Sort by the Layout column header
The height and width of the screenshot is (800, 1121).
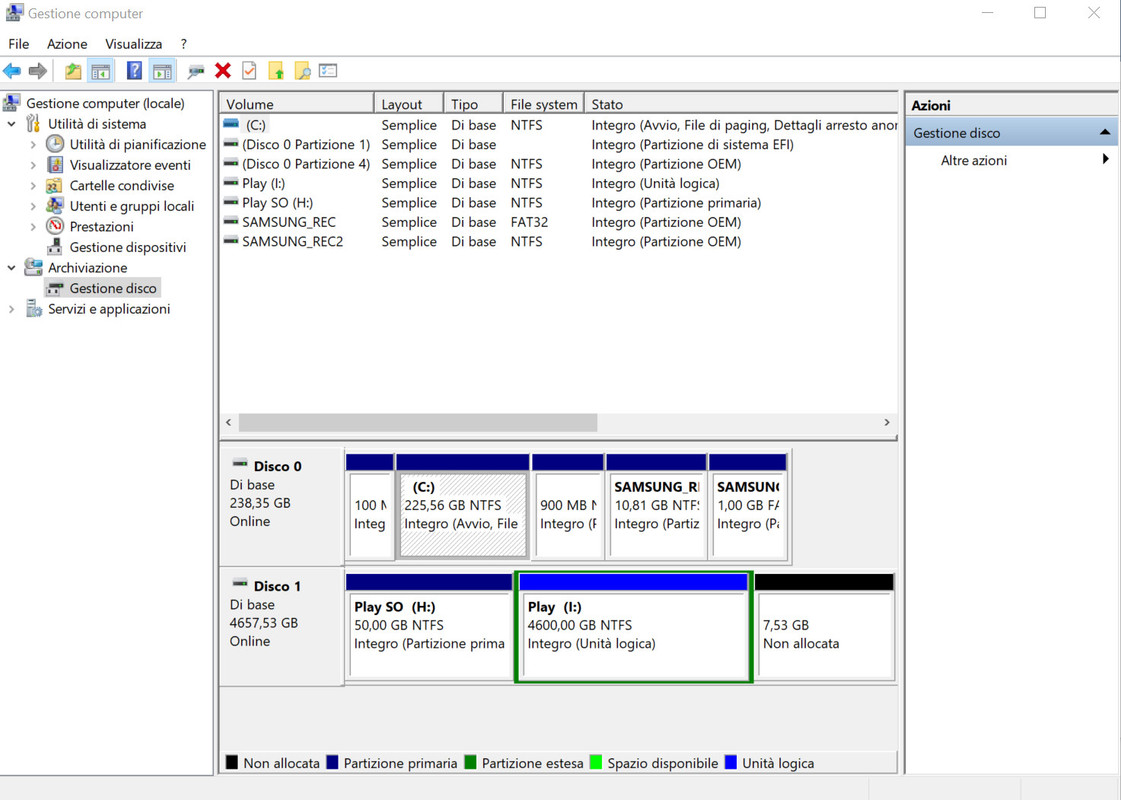(409, 104)
